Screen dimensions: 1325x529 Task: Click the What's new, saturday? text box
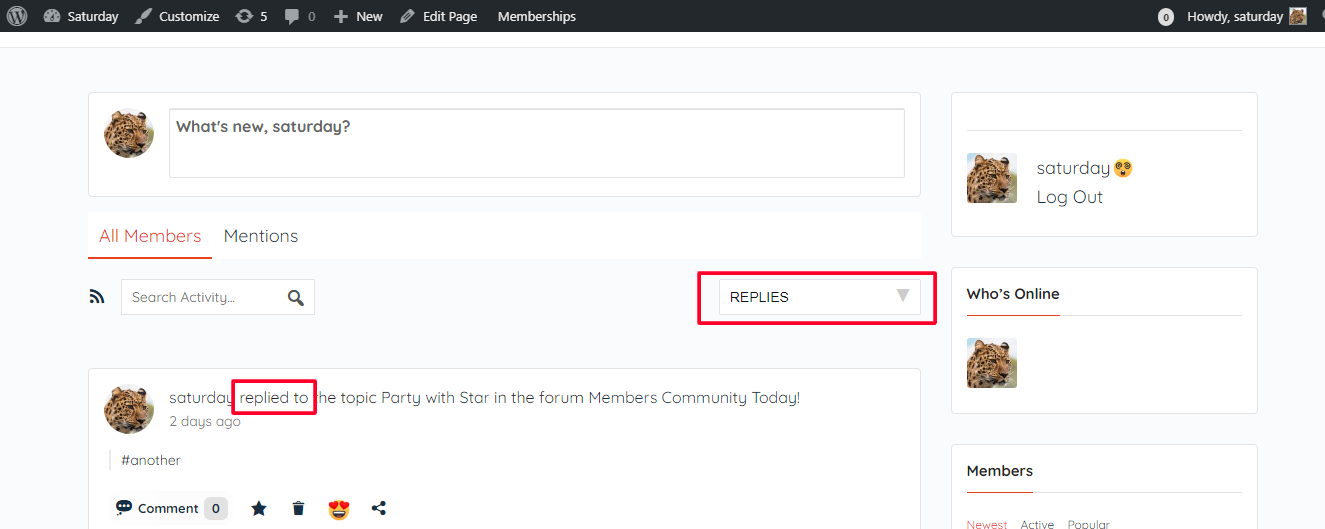536,143
